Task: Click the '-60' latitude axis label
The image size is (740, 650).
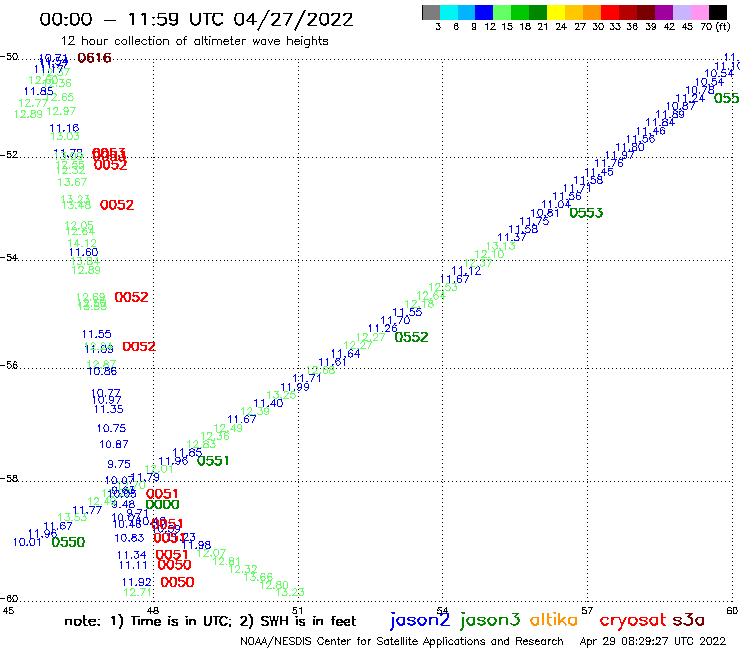Action: [8, 598]
